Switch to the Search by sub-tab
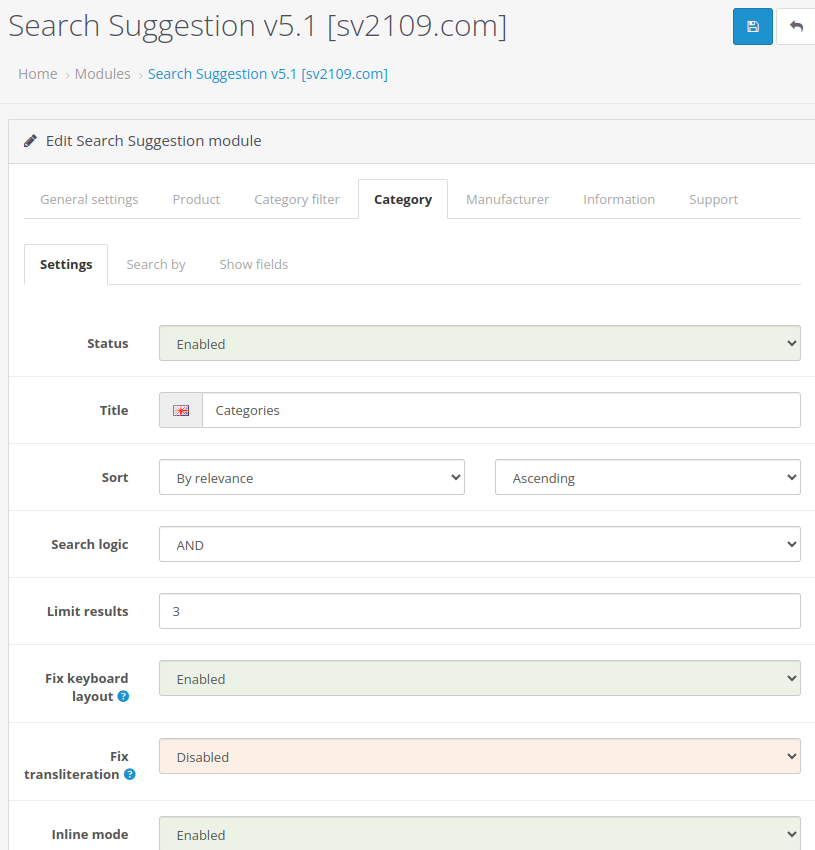The image size is (815, 850). point(156,265)
